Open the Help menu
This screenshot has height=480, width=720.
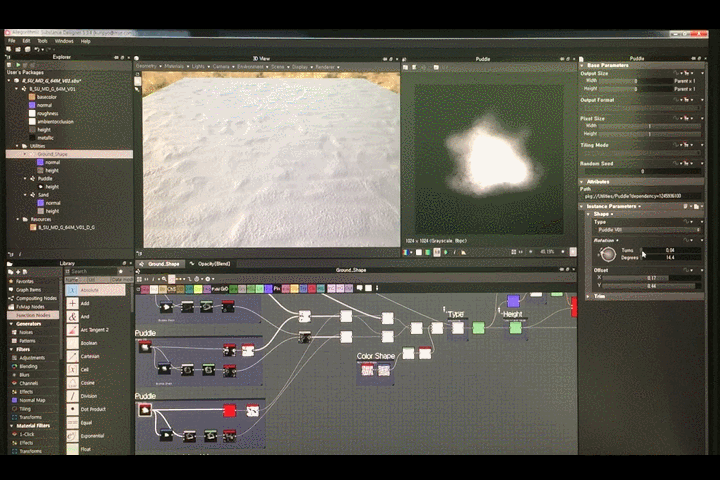[x=85, y=41]
